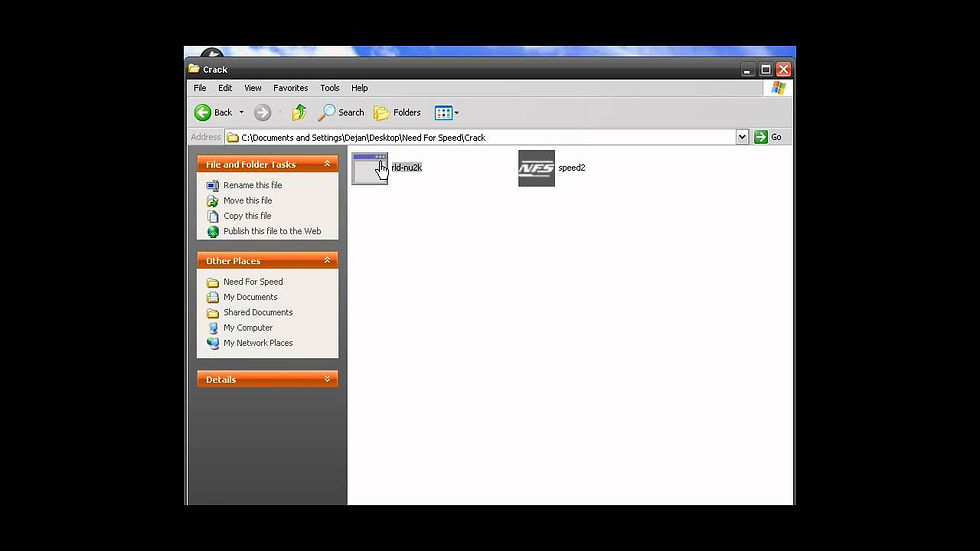Select the speed2 NFS icon

tap(536, 168)
